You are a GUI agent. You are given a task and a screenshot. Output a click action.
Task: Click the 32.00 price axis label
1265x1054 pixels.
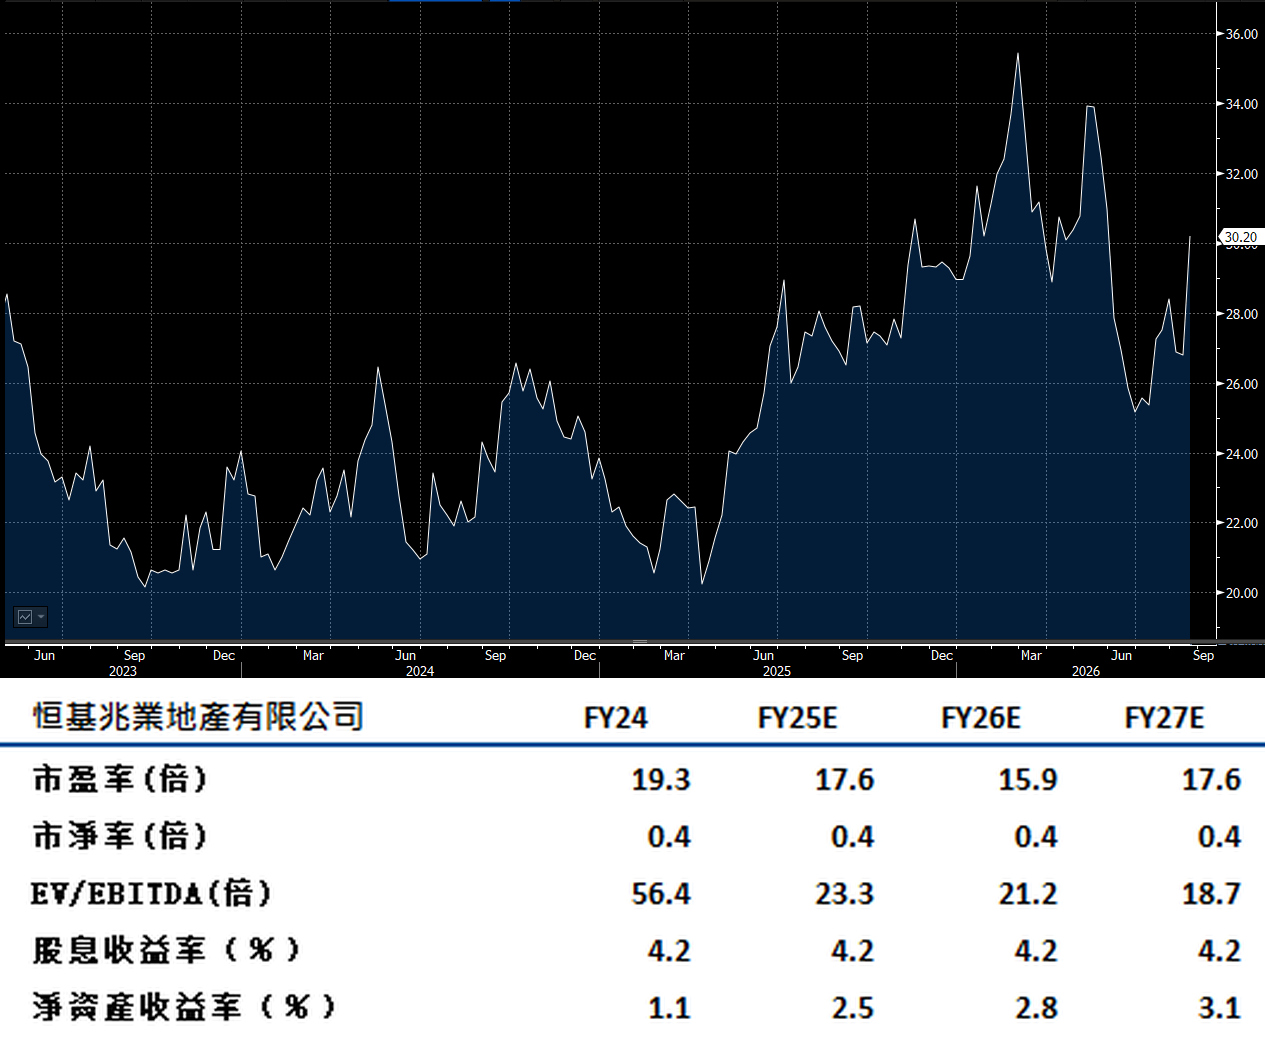point(1242,174)
